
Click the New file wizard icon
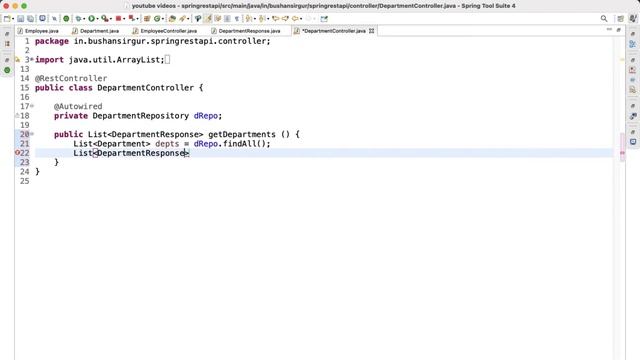(x=7, y=18)
